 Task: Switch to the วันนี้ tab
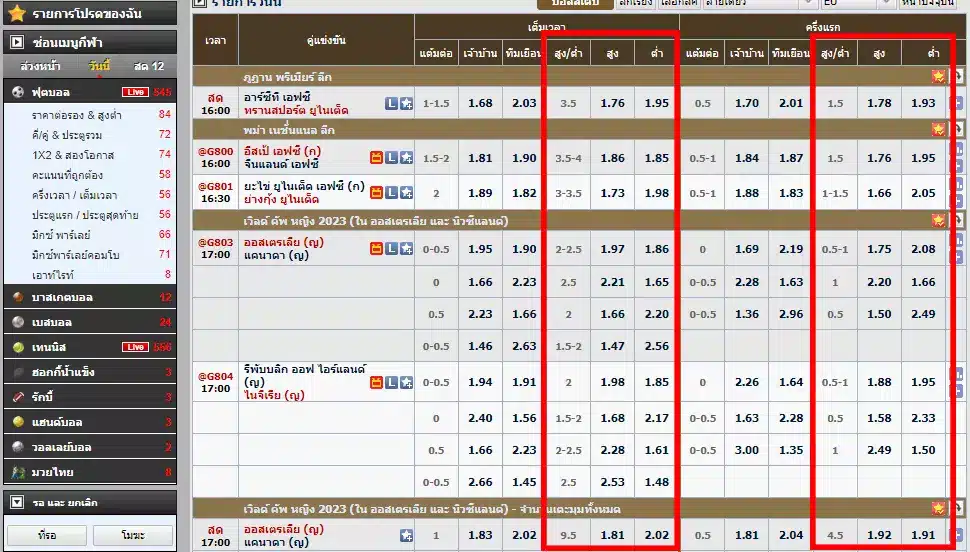point(99,66)
